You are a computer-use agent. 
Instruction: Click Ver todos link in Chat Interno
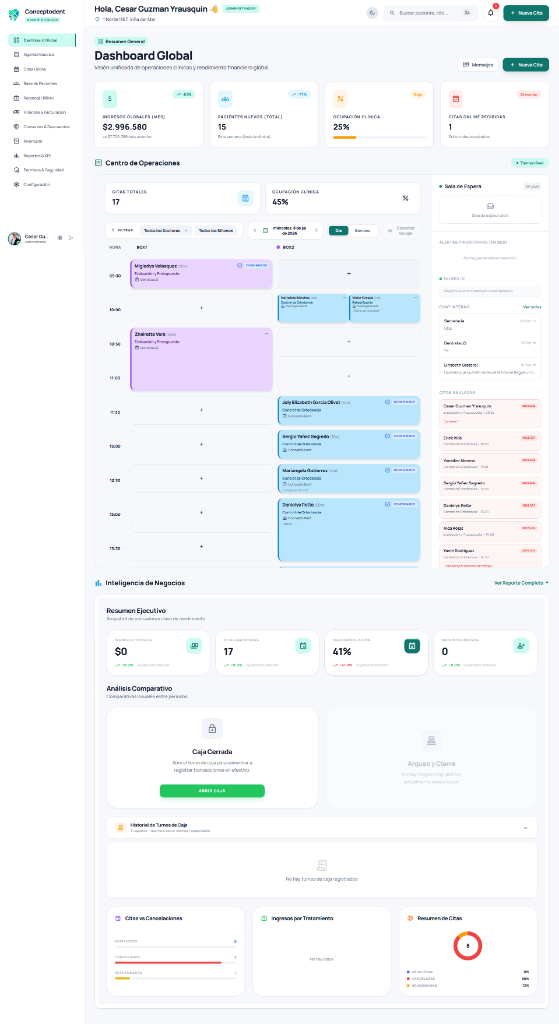532,307
